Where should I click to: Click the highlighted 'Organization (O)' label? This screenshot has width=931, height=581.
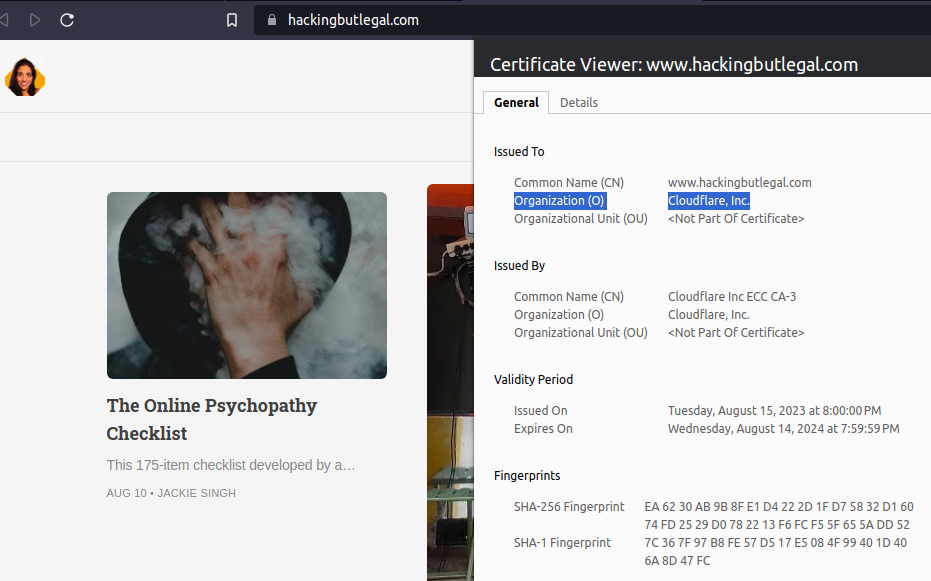(x=559, y=201)
